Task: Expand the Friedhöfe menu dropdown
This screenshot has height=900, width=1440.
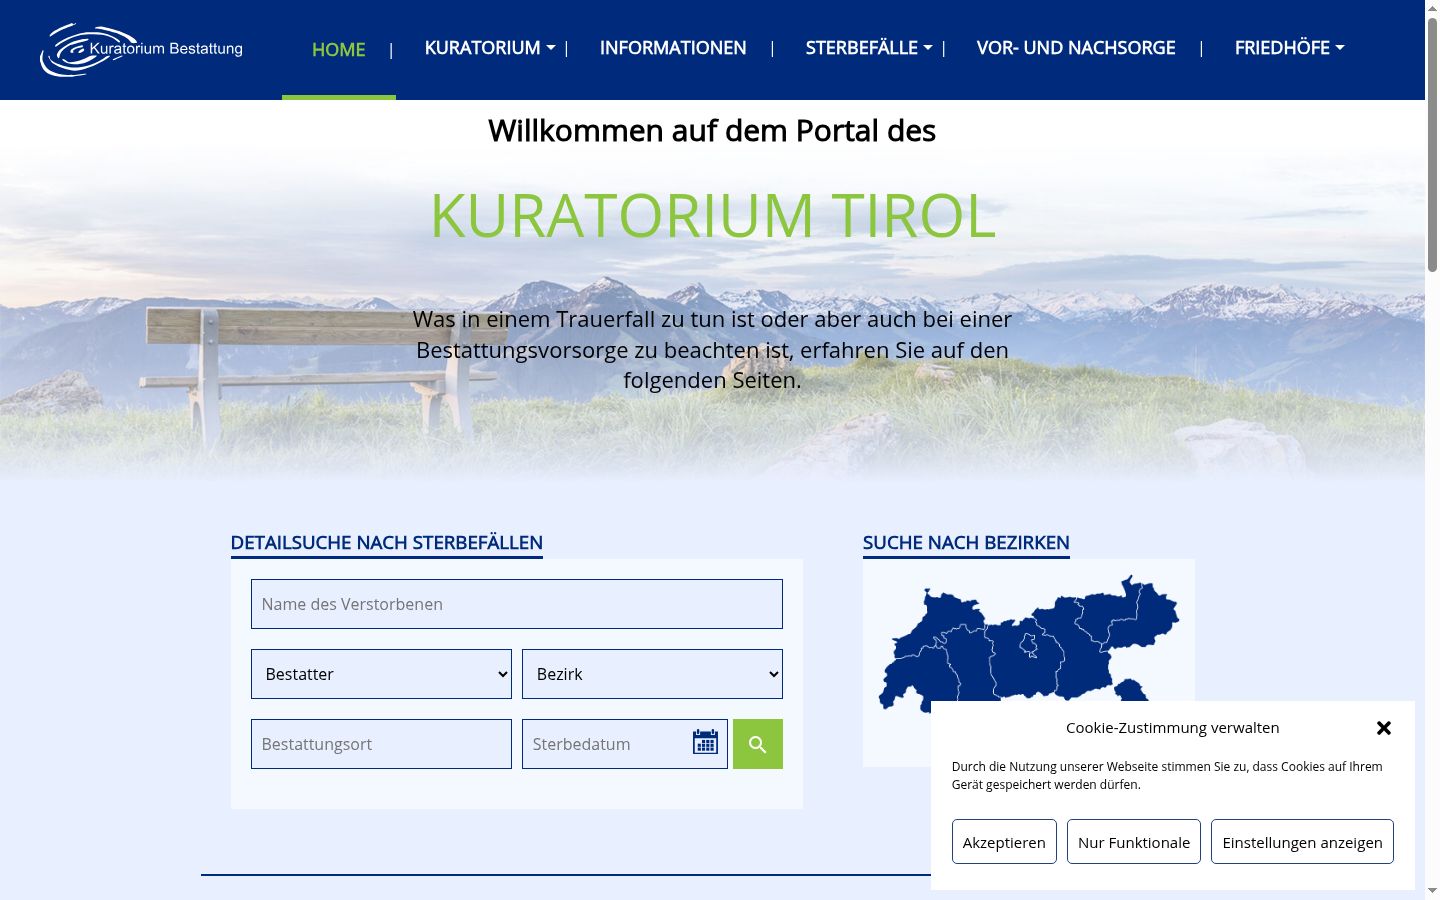Action: coord(1290,48)
